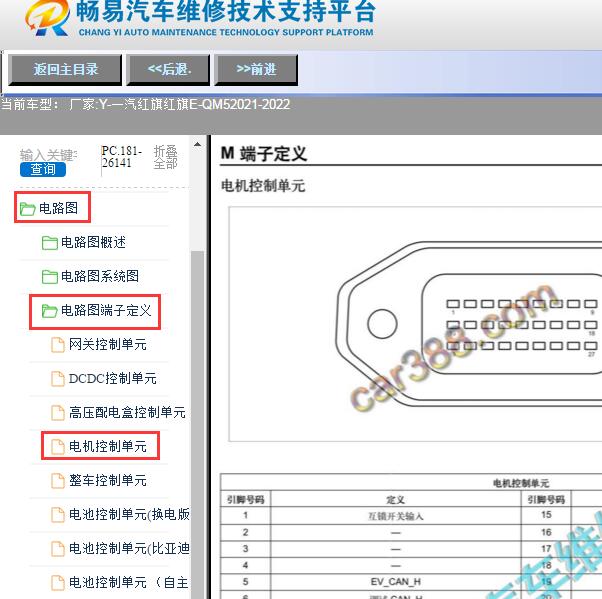Select 电路图概述 tree item
Viewport: 602px width, 599px height.
click(x=93, y=242)
